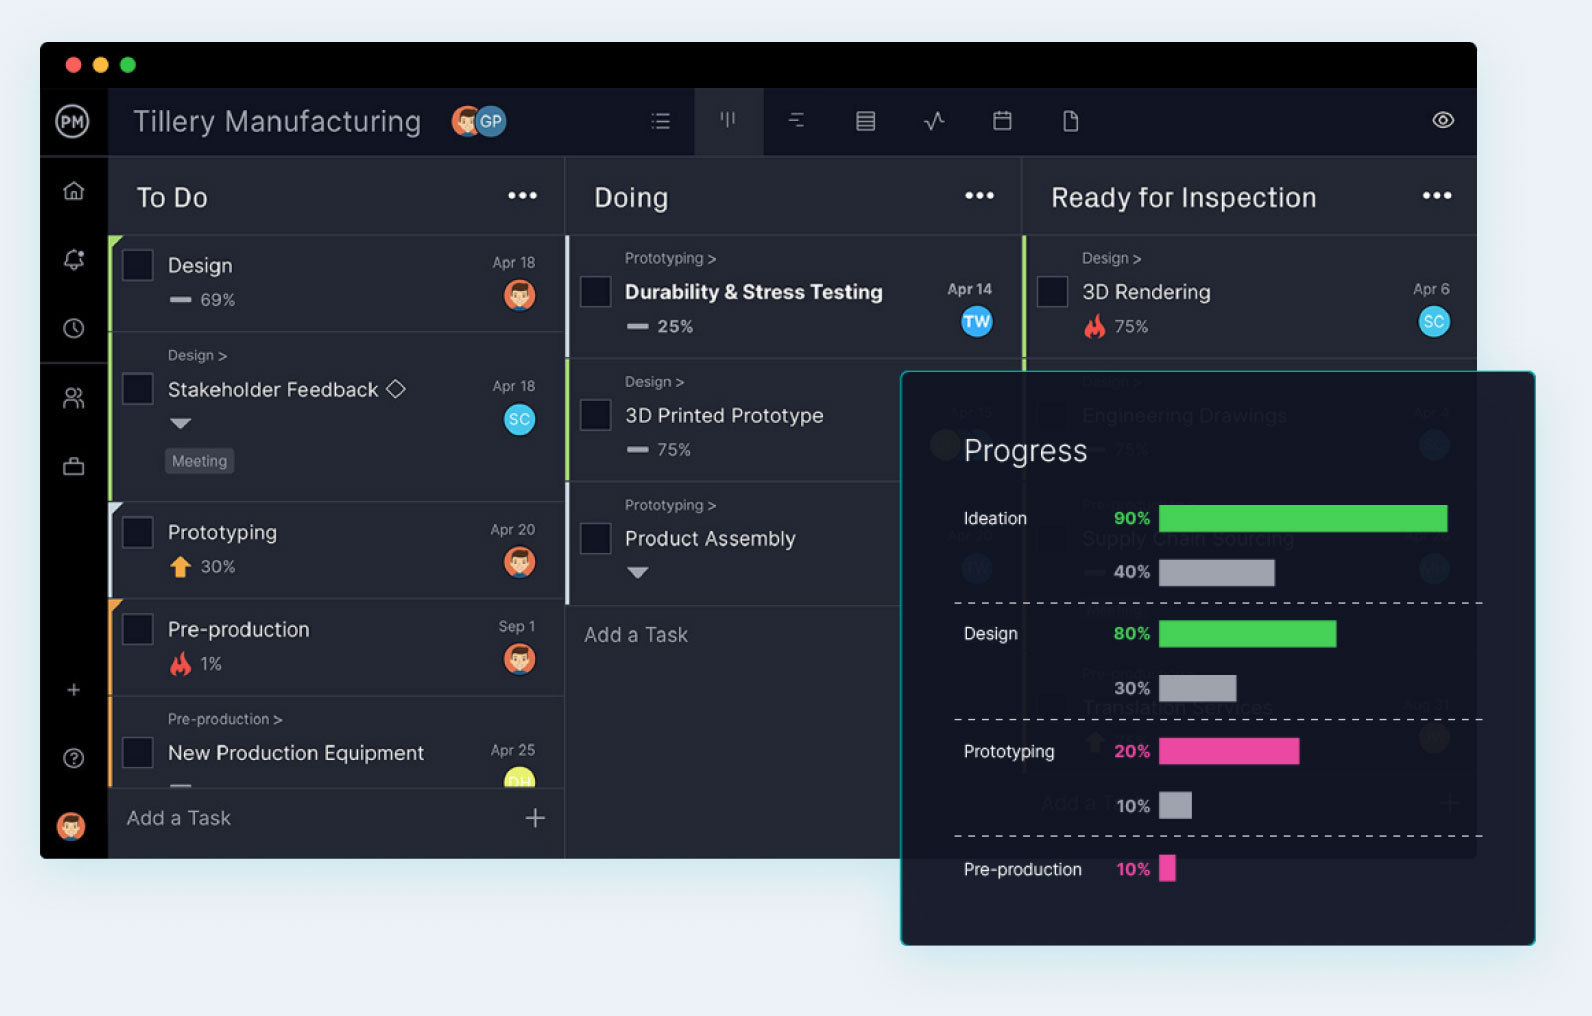
Task: Click Ideation 90% green progress bar
Action: pos(1303,518)
